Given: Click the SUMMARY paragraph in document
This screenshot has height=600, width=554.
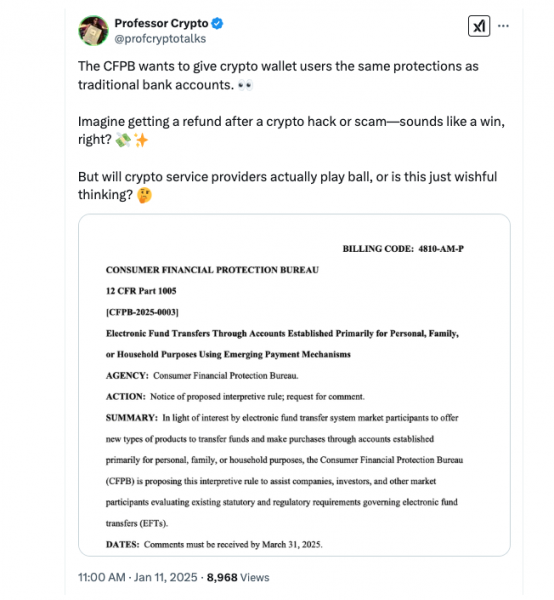Looking at the screenshot, I should tap(284, 470).
